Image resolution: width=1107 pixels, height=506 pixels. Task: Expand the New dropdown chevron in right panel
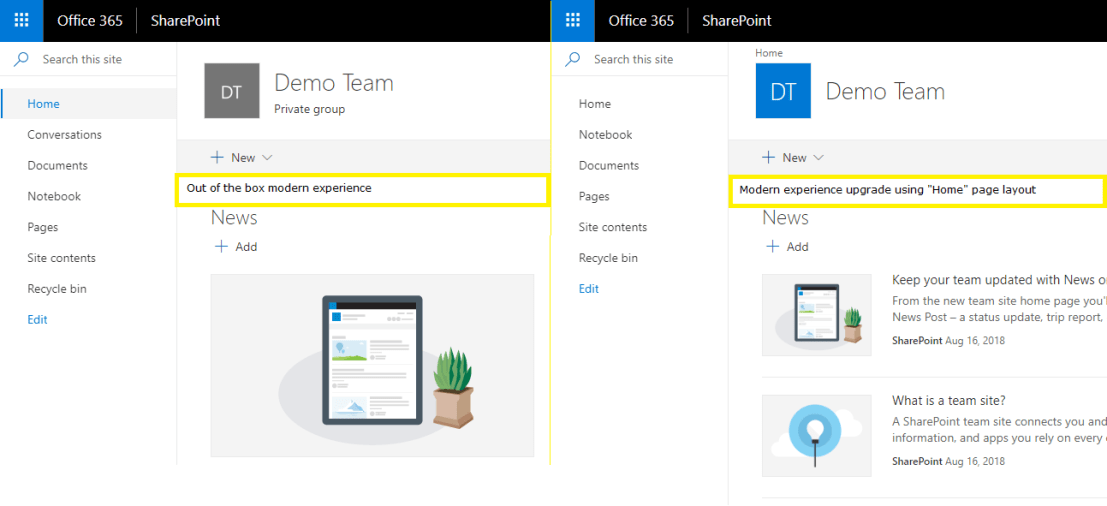(x=819, y=158)
